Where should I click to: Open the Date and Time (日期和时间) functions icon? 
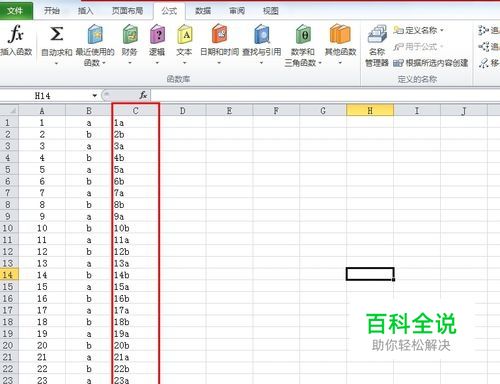(219, 34)
